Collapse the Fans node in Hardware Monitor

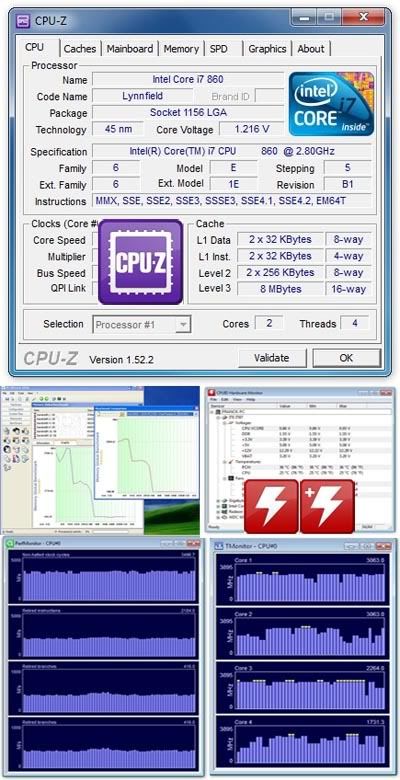[x=223, y=478]
